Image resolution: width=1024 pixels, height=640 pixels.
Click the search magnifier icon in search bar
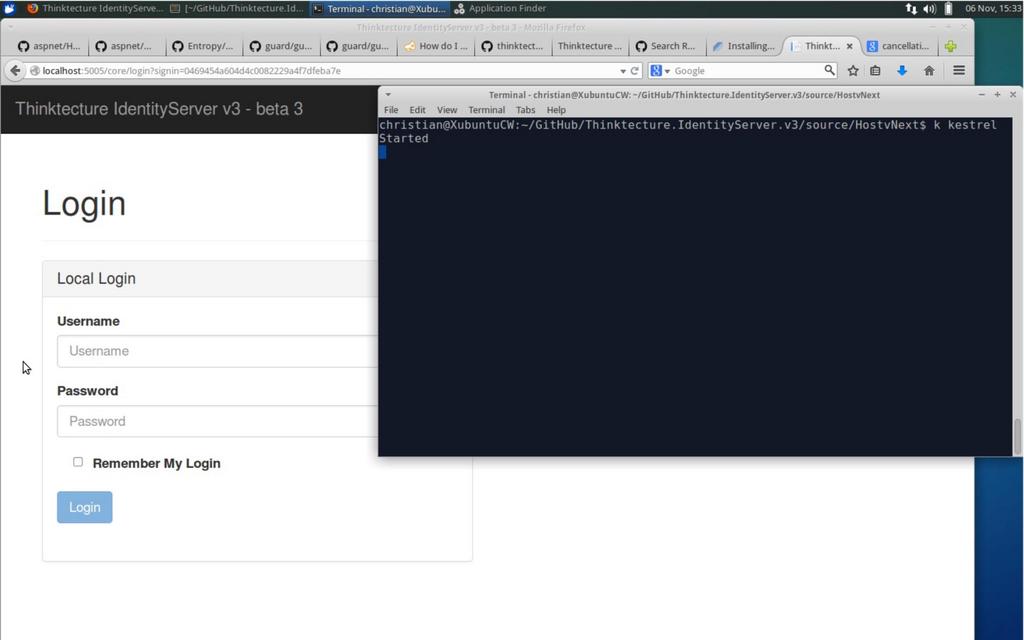(x=829, y=71)
